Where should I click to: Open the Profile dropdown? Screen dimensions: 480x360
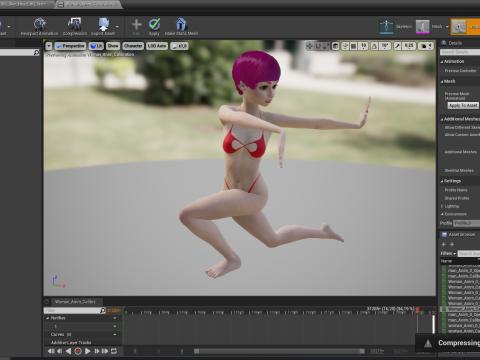(467, 223)
